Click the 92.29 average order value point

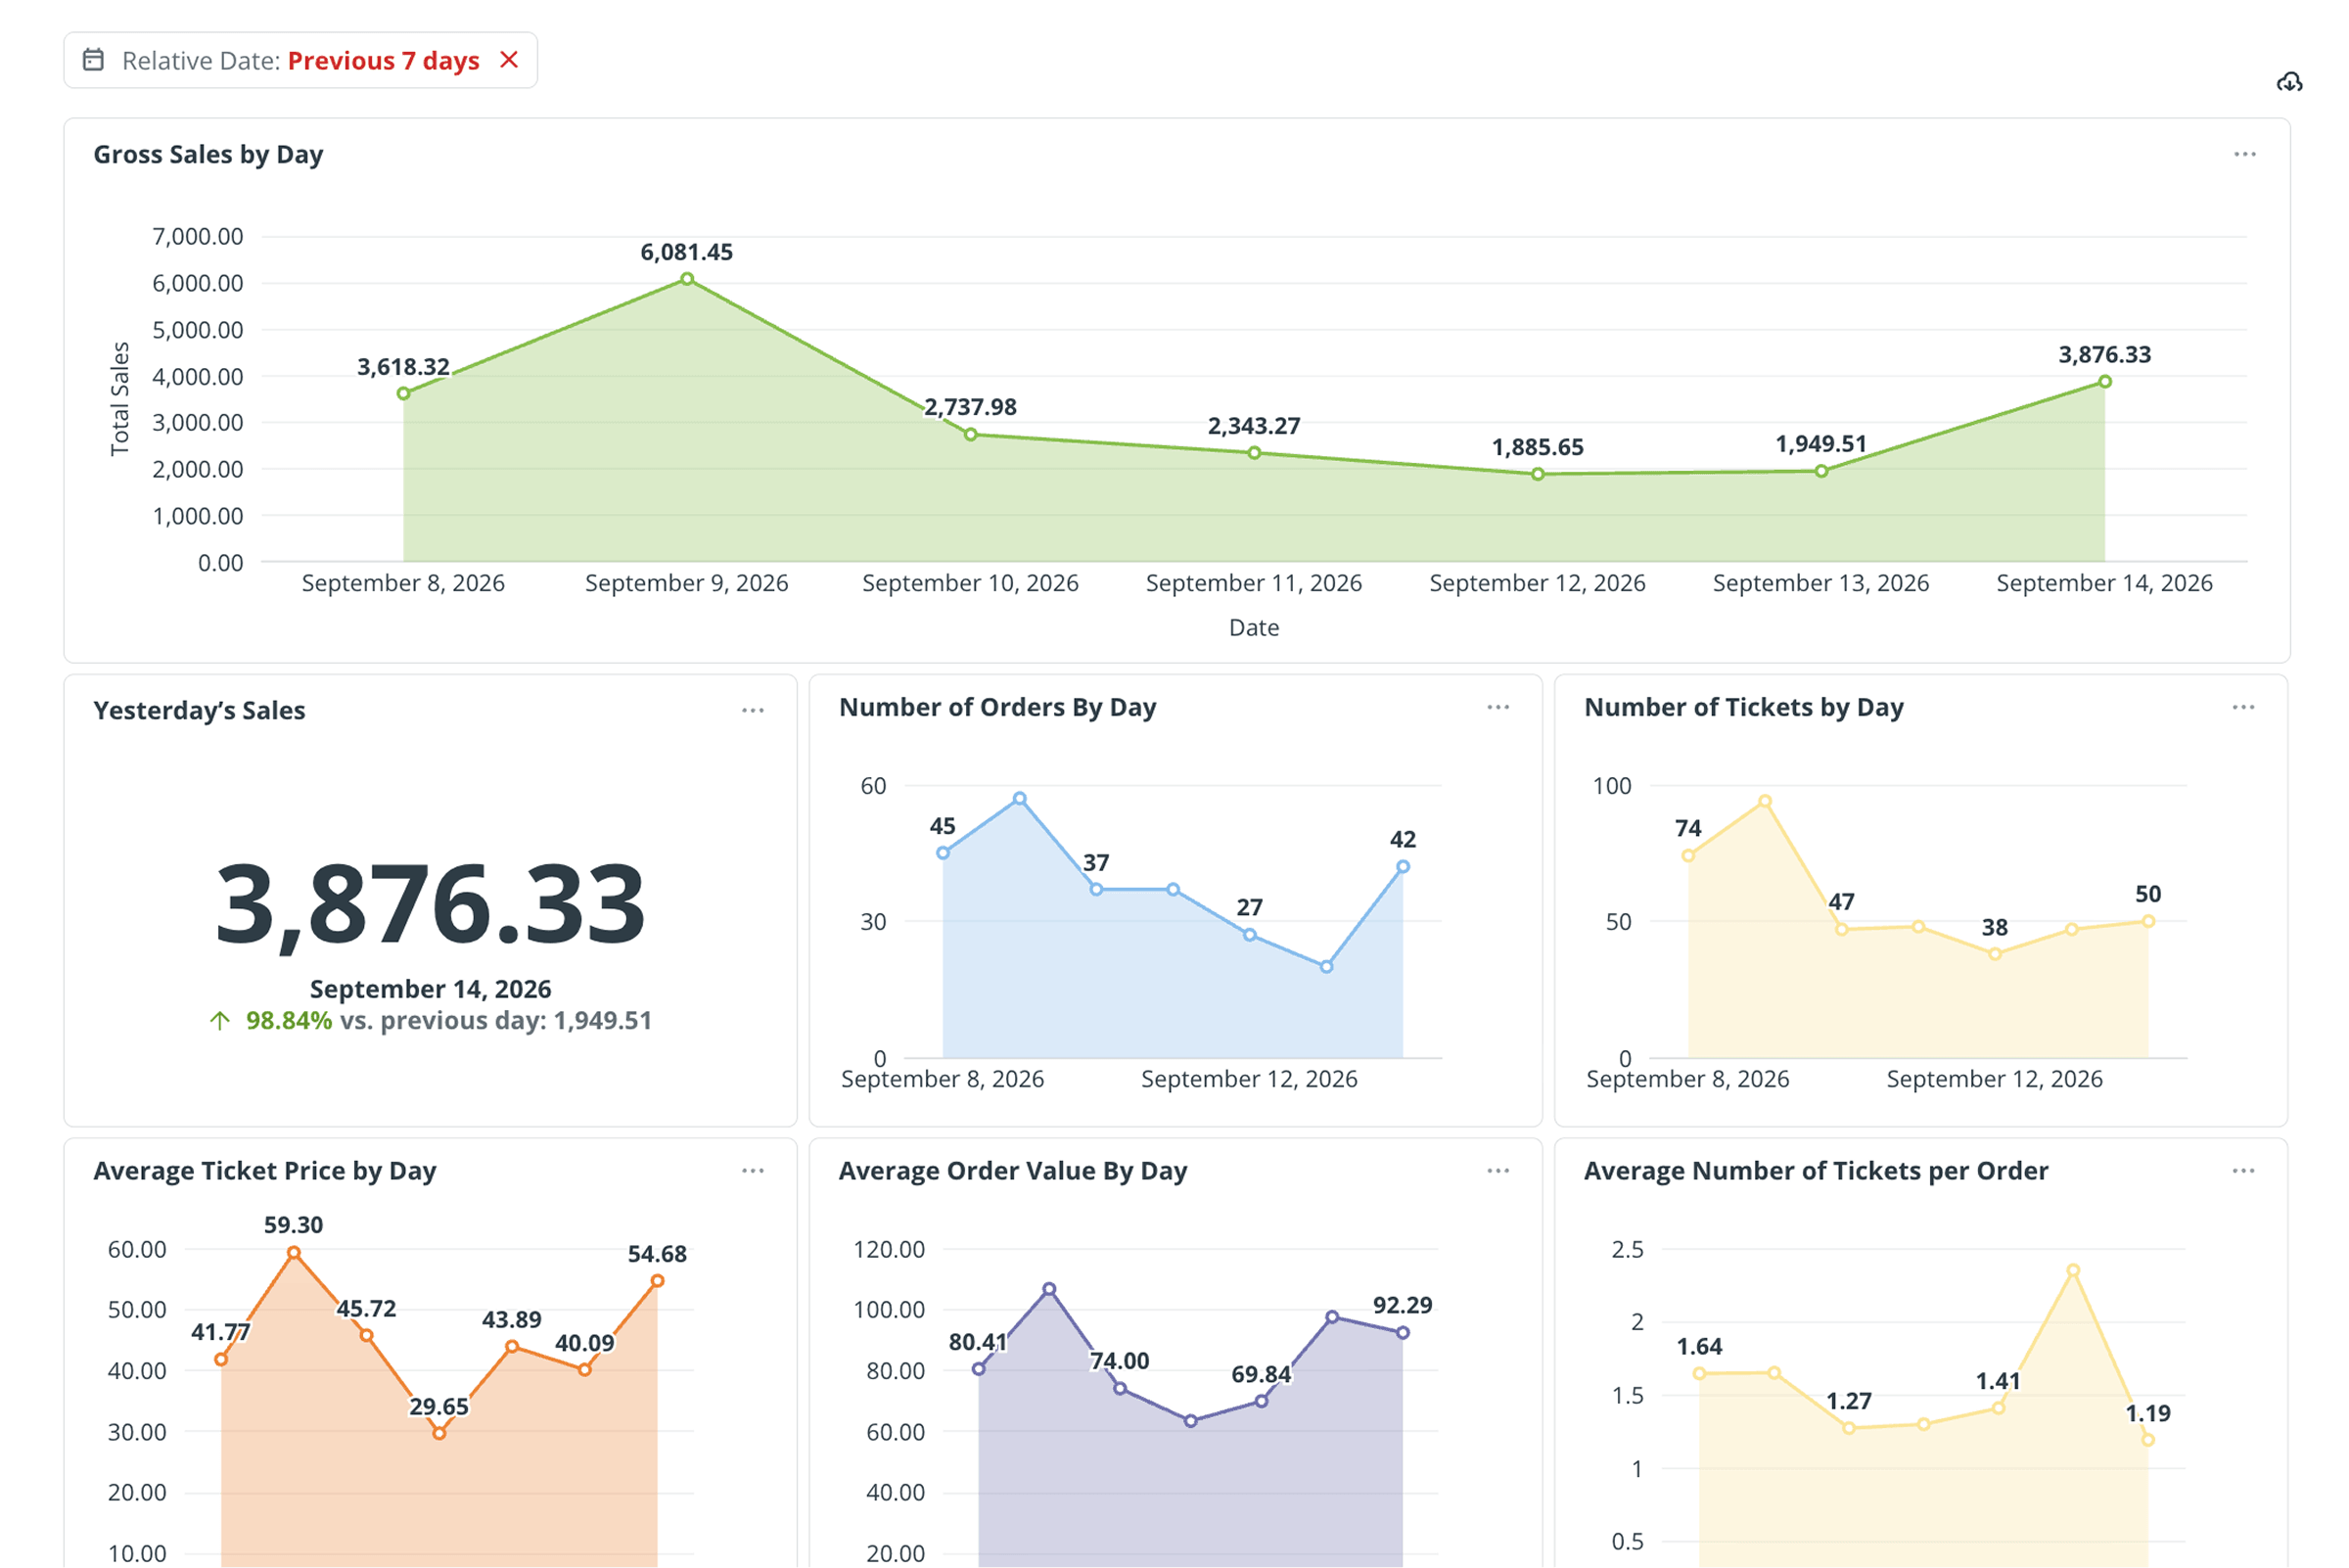(1402, 1333)
